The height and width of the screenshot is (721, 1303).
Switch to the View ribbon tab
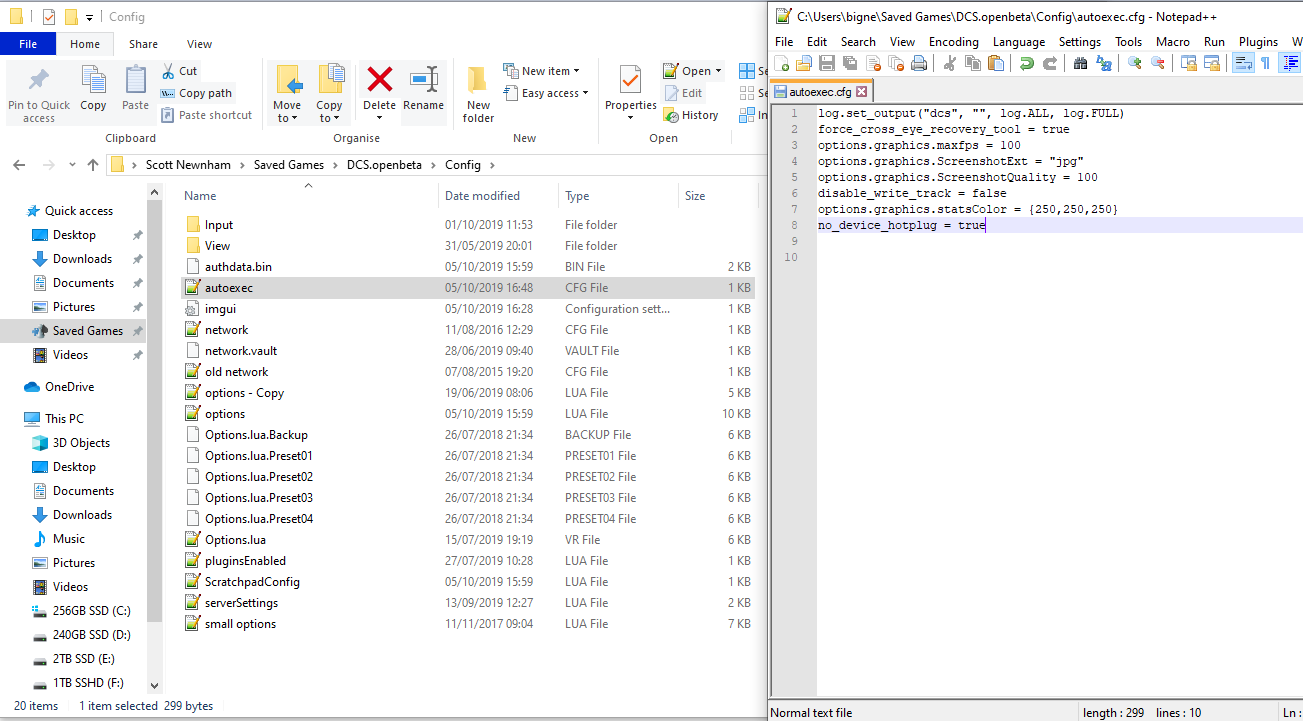pos(199,44)
